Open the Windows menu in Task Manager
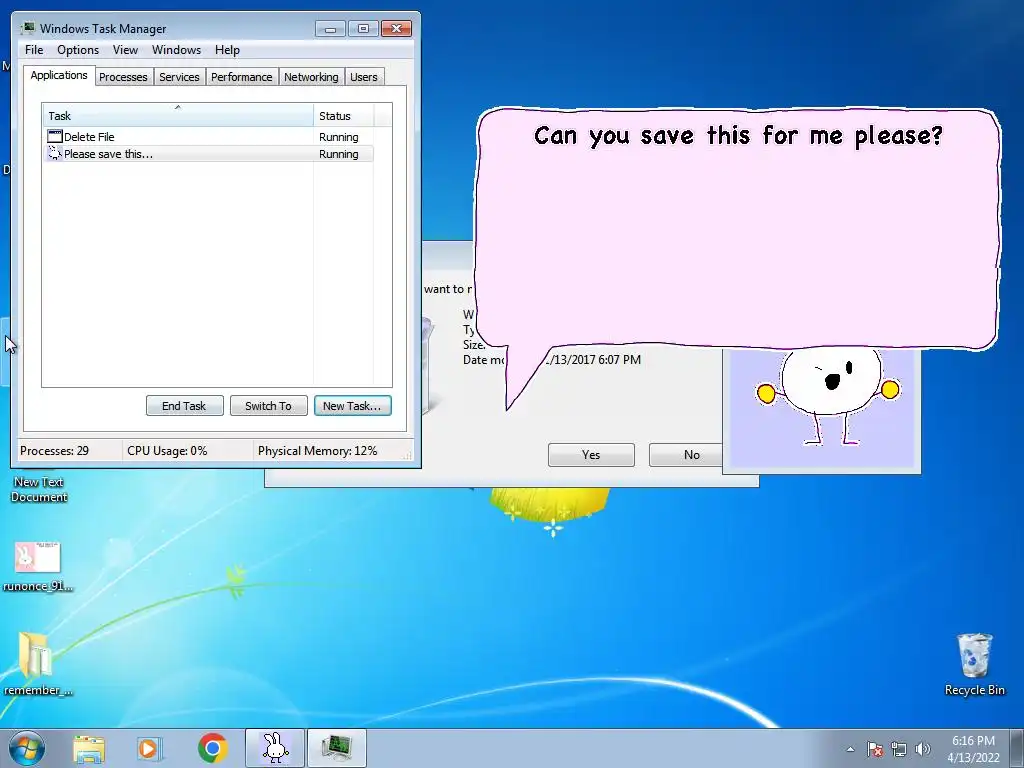This screenshot has height=768, width=1024. (x=176, y=50)
